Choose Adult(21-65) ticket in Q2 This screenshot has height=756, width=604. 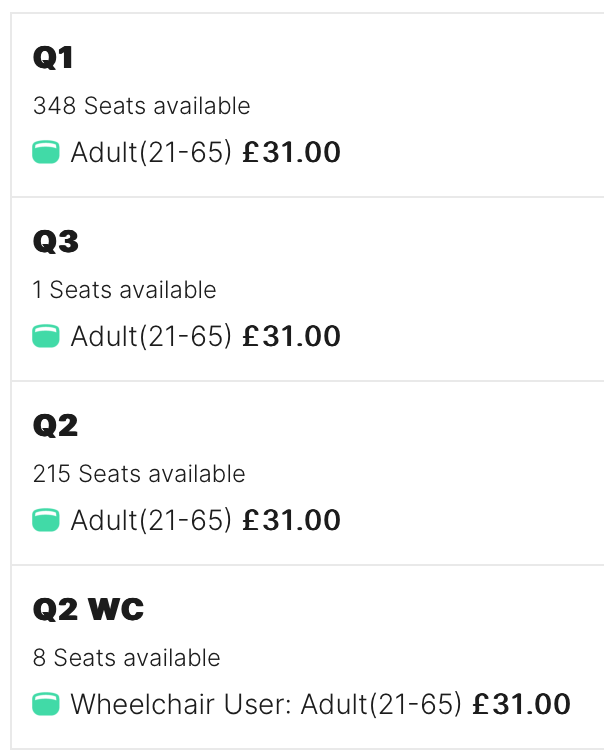[x=151, y=521]
